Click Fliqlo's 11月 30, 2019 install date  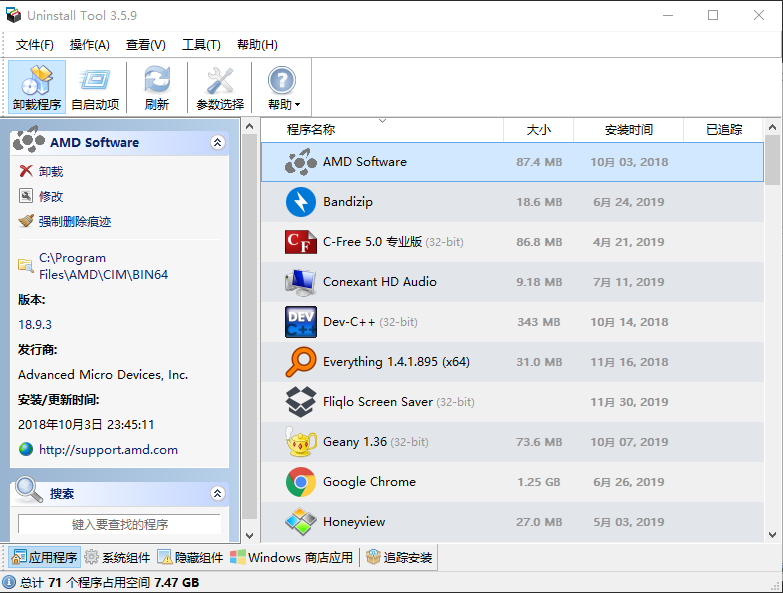[629, 402]
